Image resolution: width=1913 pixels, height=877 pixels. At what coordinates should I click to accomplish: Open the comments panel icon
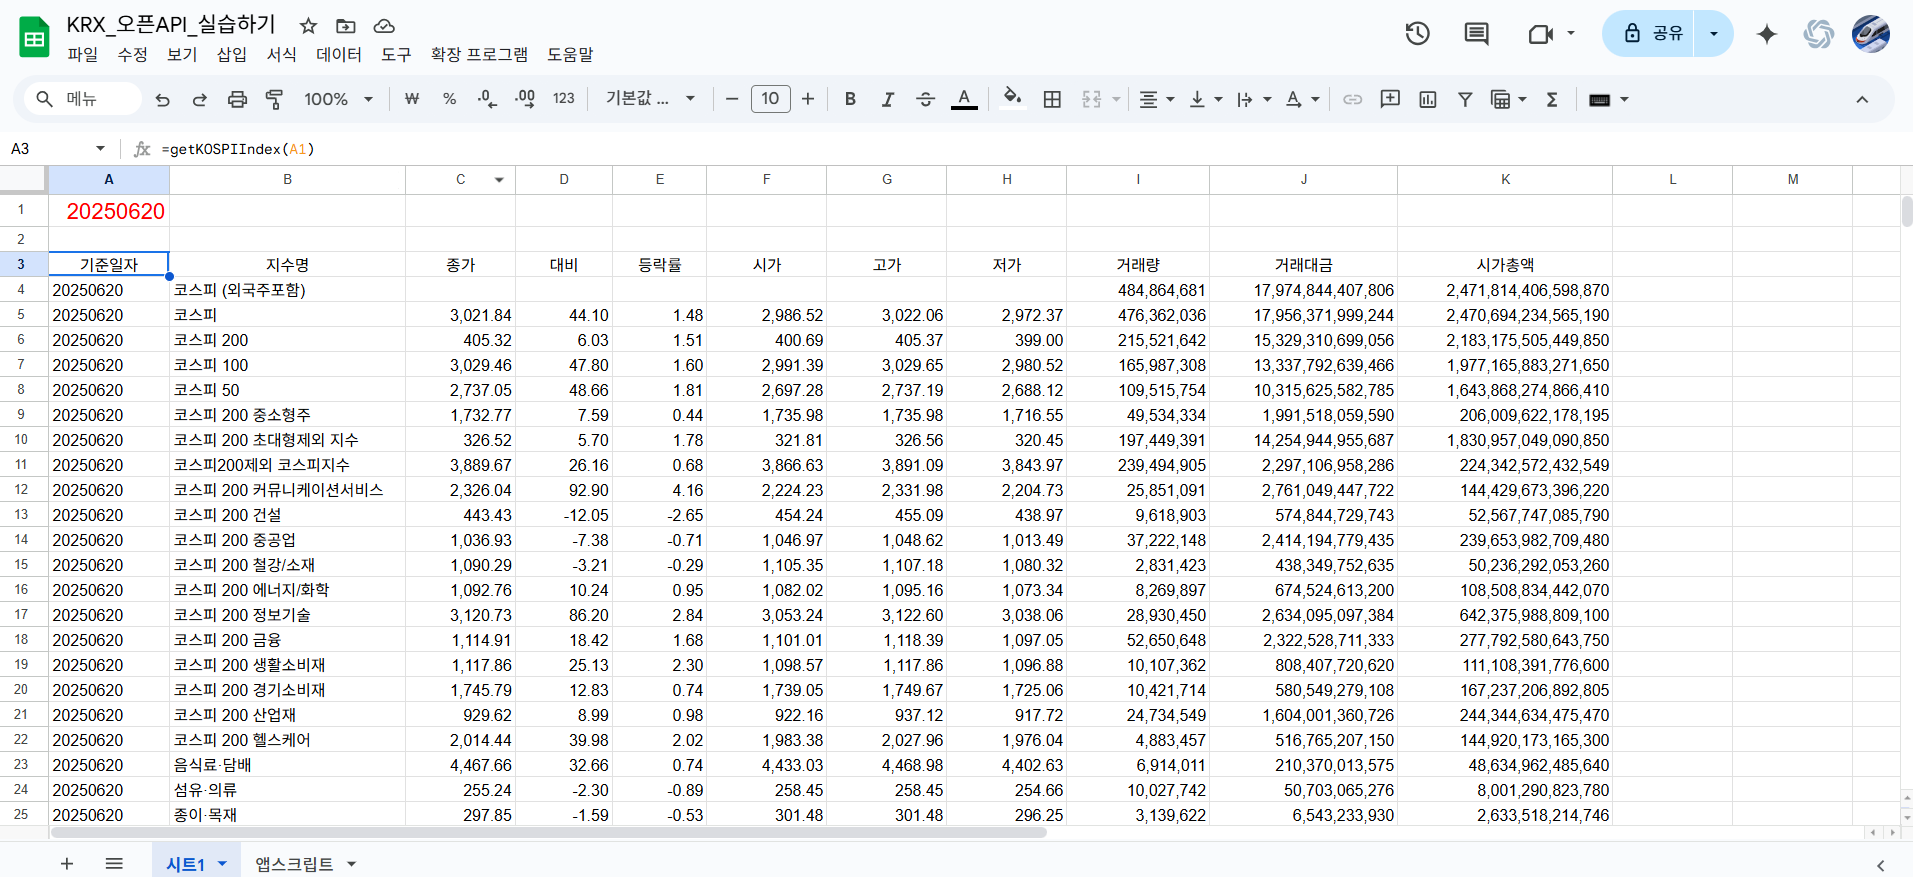coord(1476,33)
